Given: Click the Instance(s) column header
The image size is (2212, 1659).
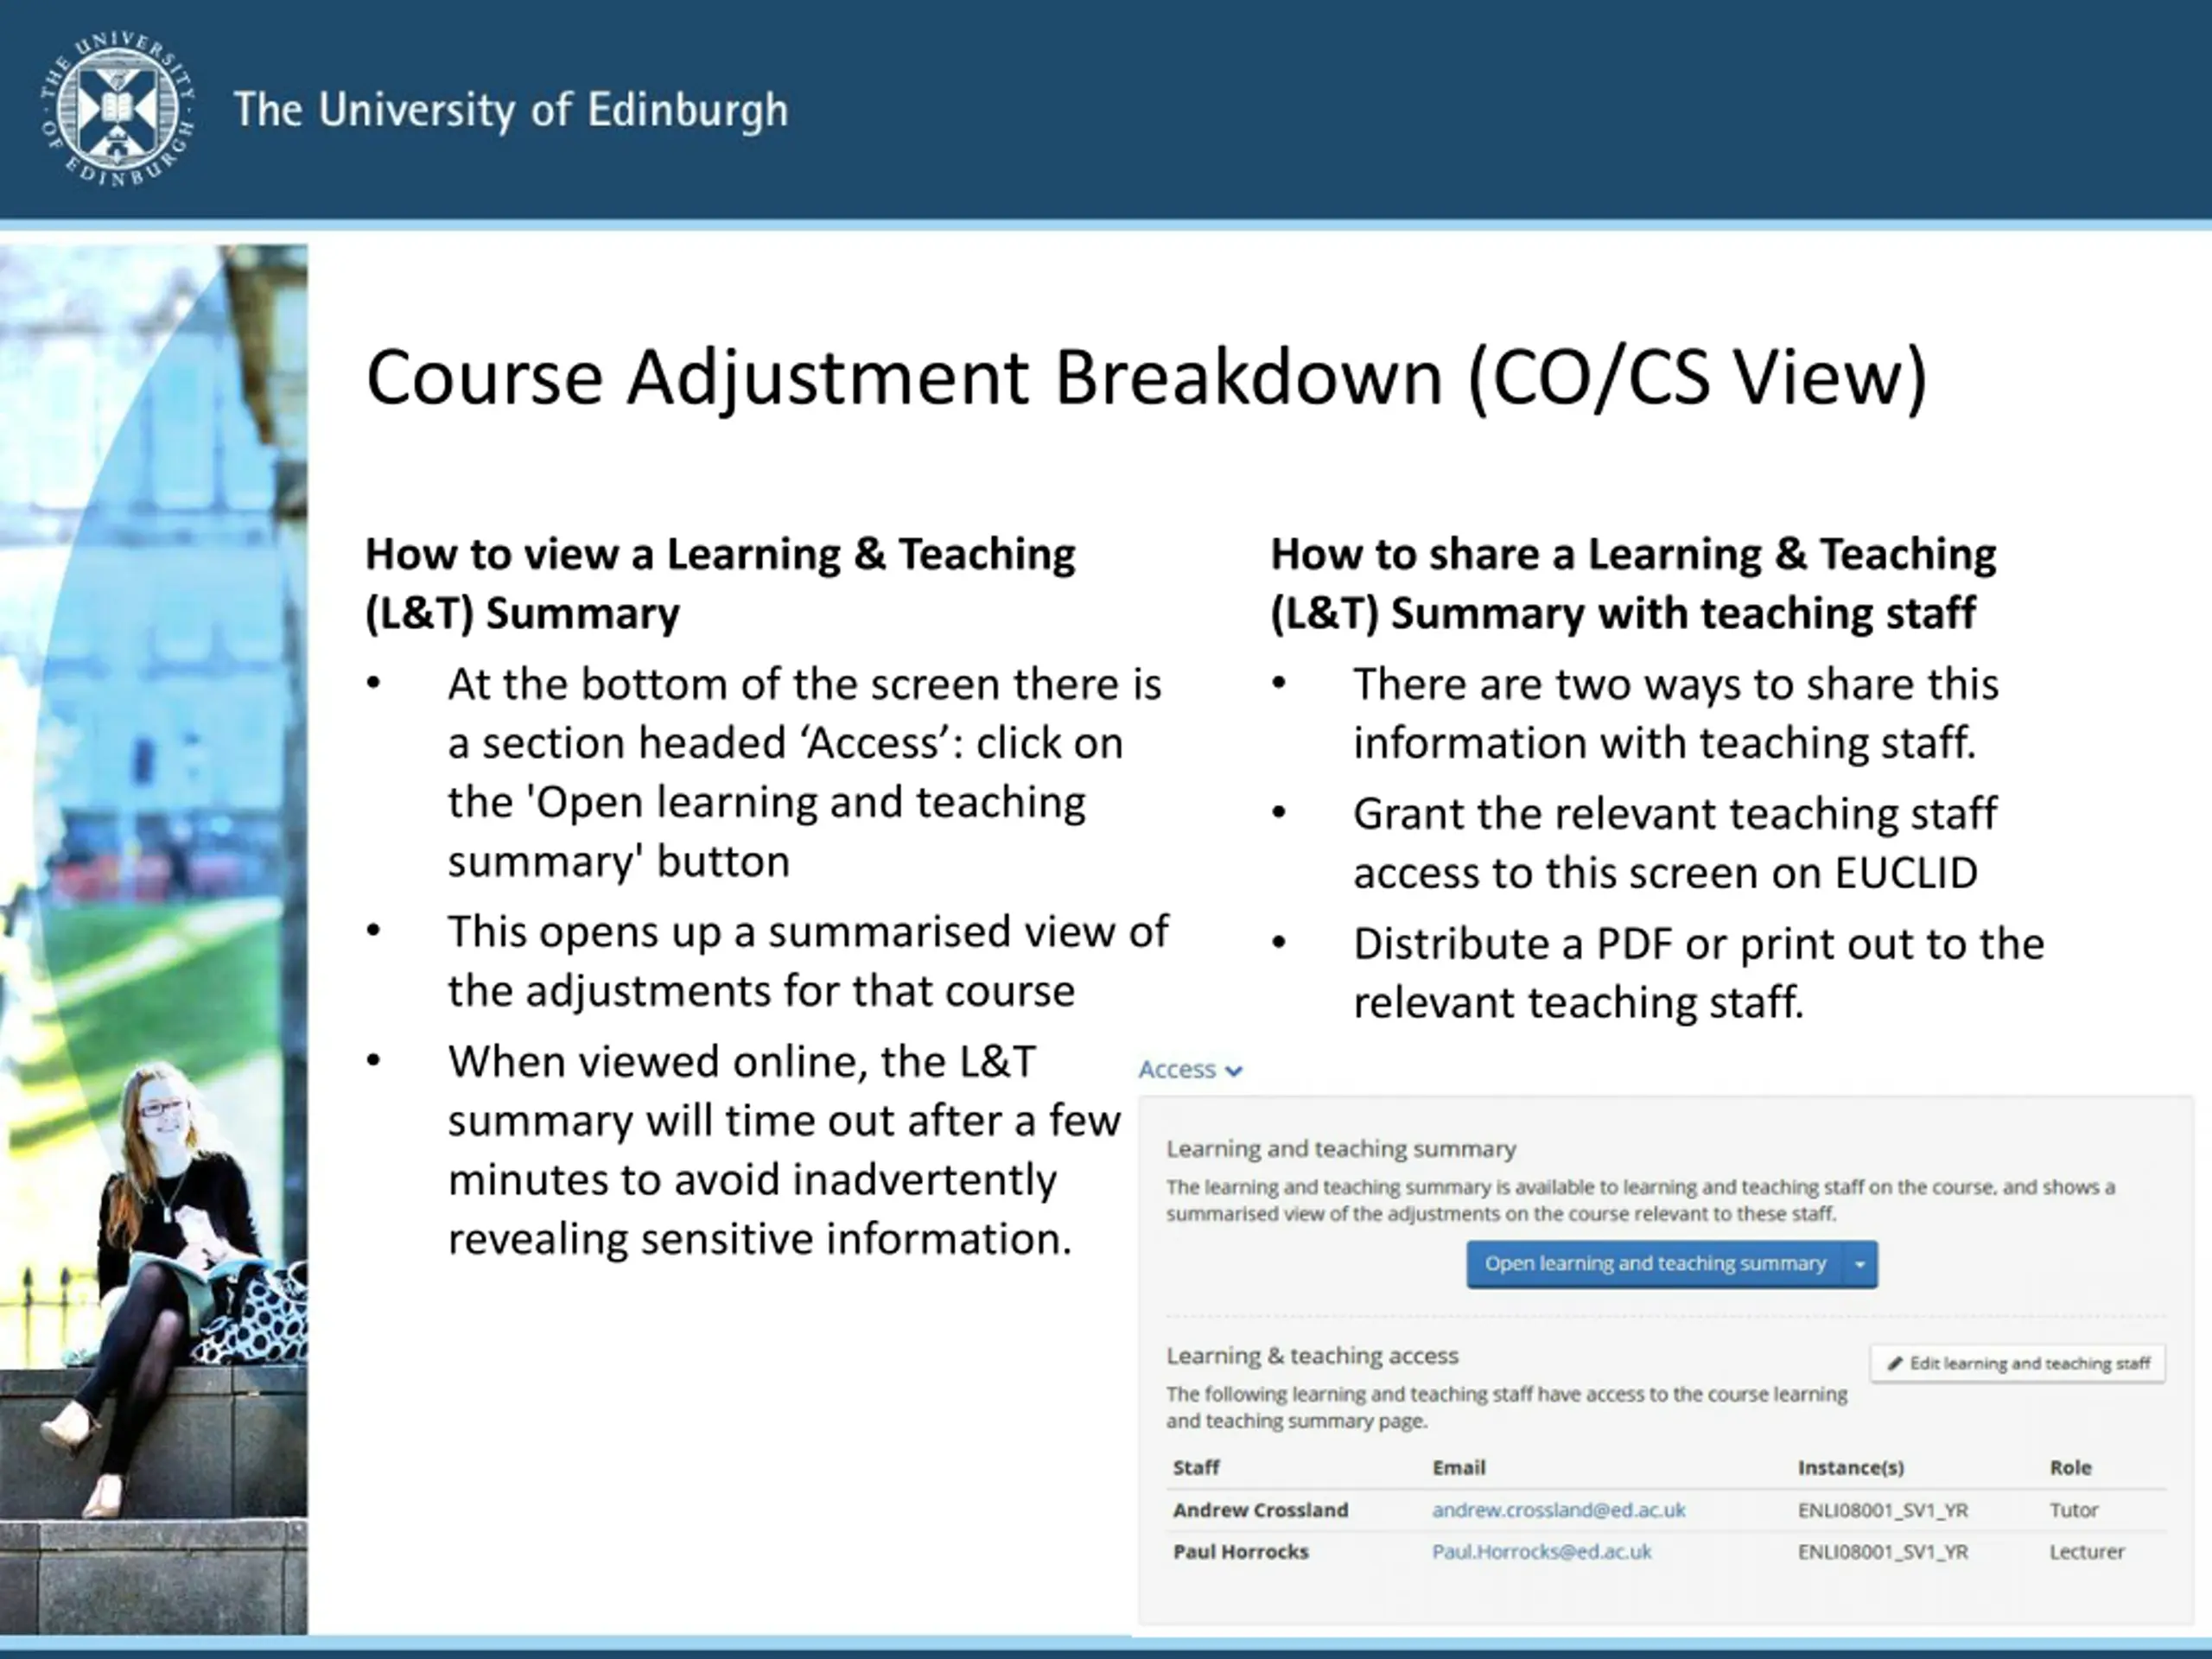Looking at the screenshot, I should click(x=1850, y=1467).
